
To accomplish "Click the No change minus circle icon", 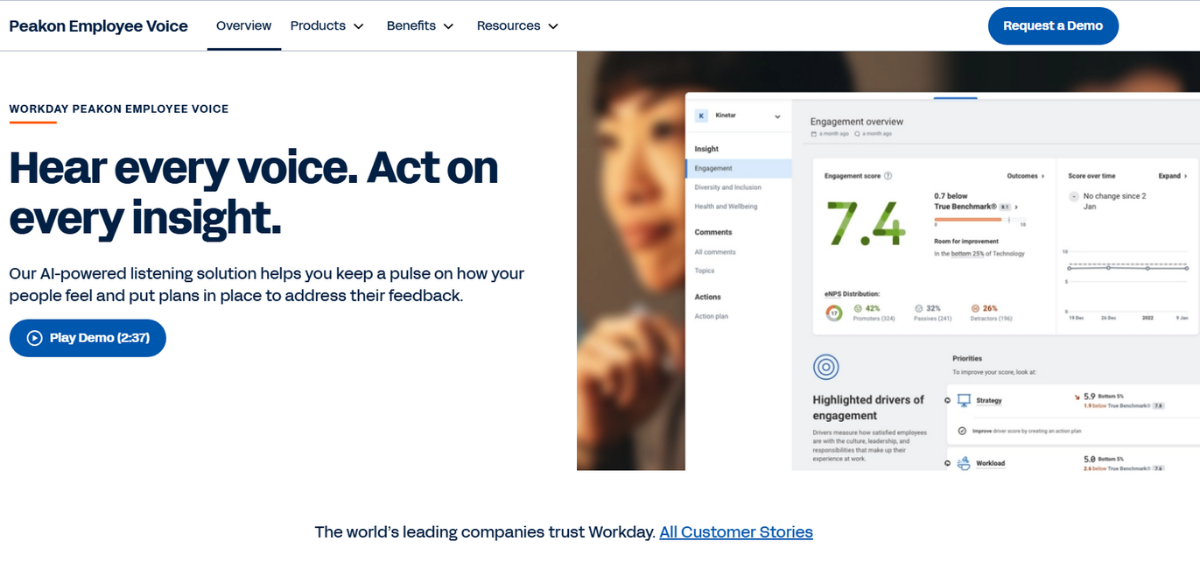I will pos(1074,197).
